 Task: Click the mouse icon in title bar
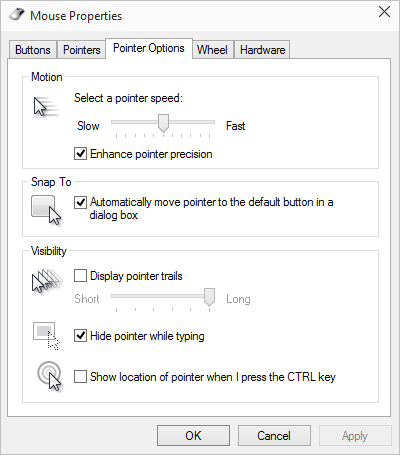tap(17, 15)
